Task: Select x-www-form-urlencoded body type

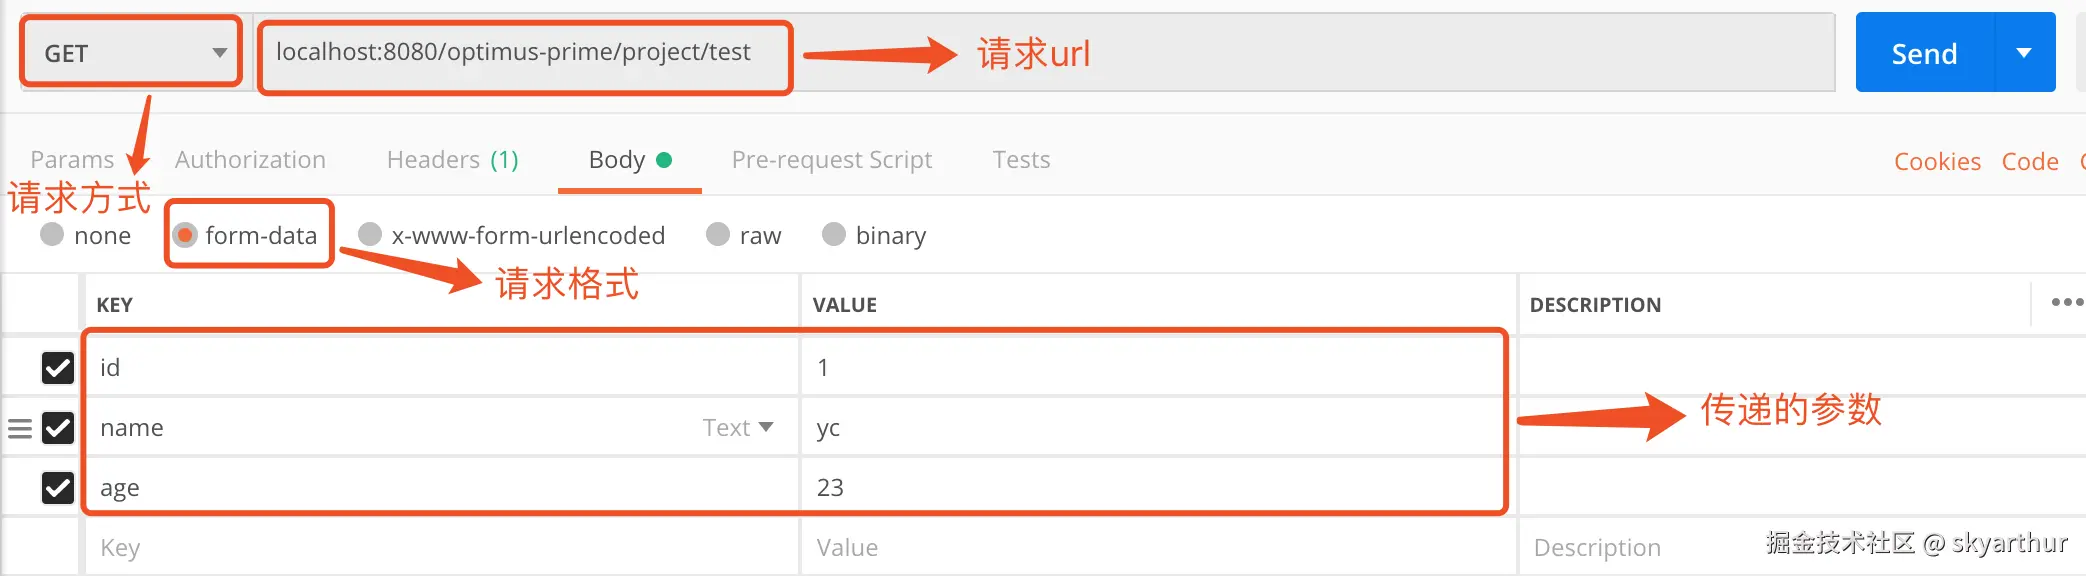Action: [x=370, y=235]
